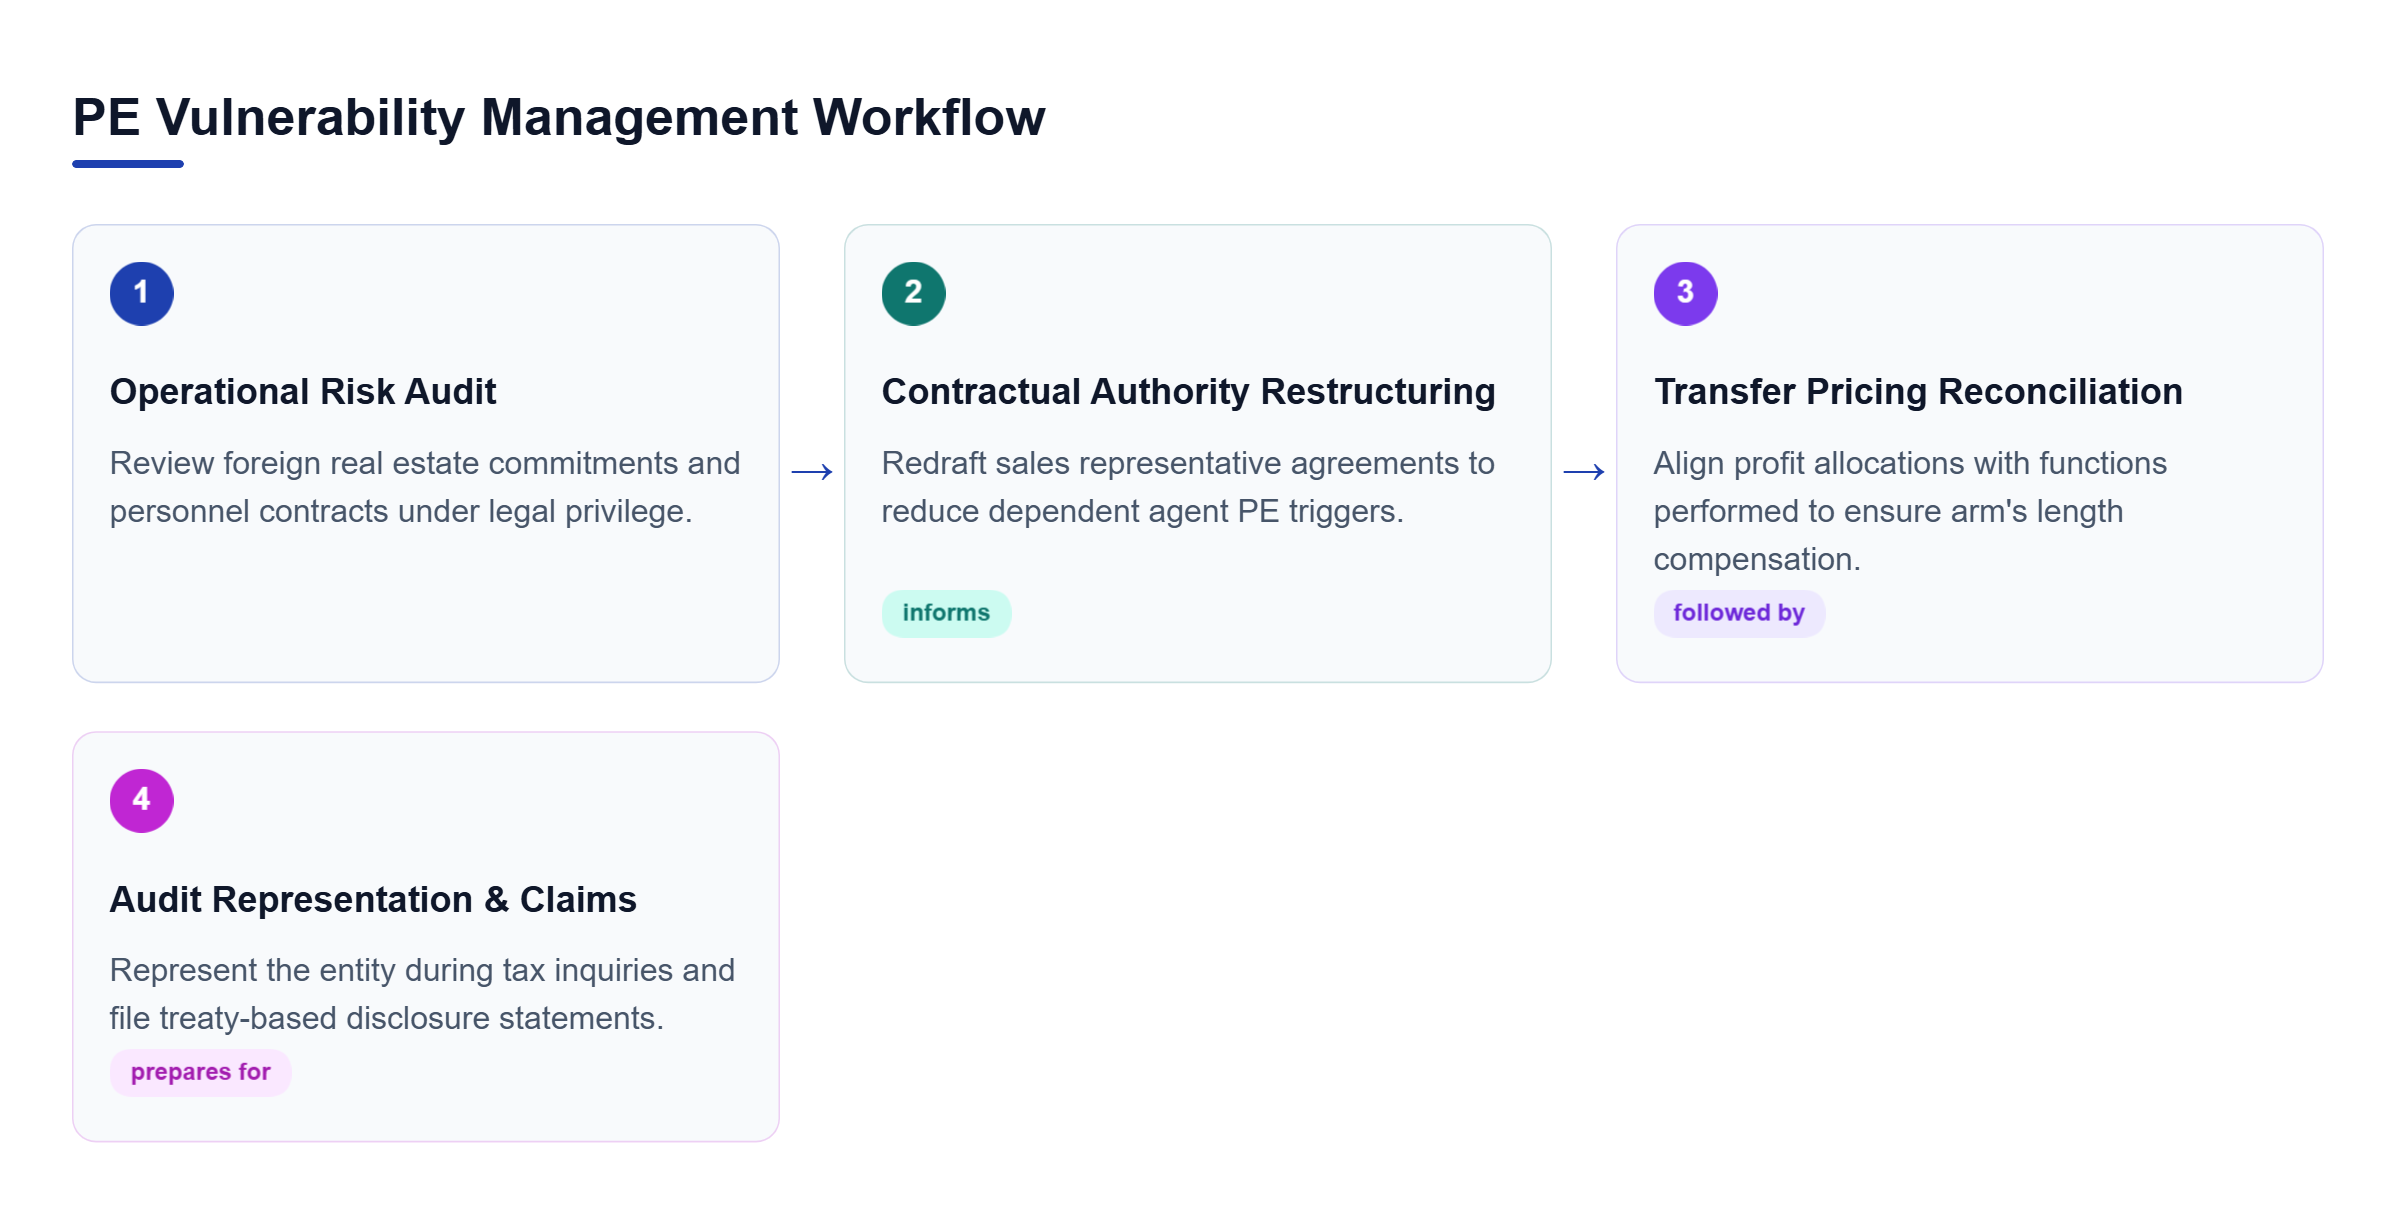Click the teal step 2 circle badge
The height and width of the screenshot is (1214, 2400).
pos(914,294)
